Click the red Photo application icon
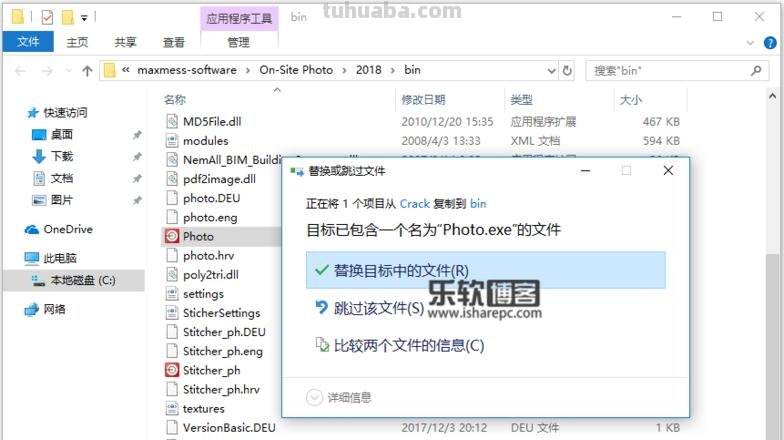 click(x=172, y=236)
